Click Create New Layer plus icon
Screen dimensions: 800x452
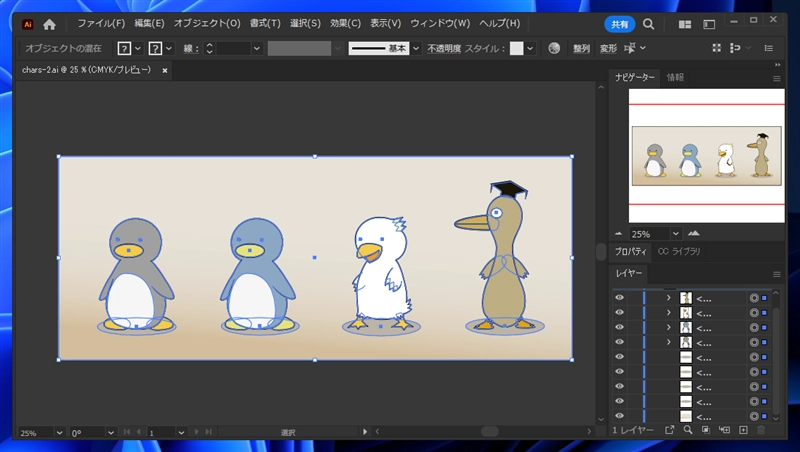pyautogui.click(x=743, y=430)
